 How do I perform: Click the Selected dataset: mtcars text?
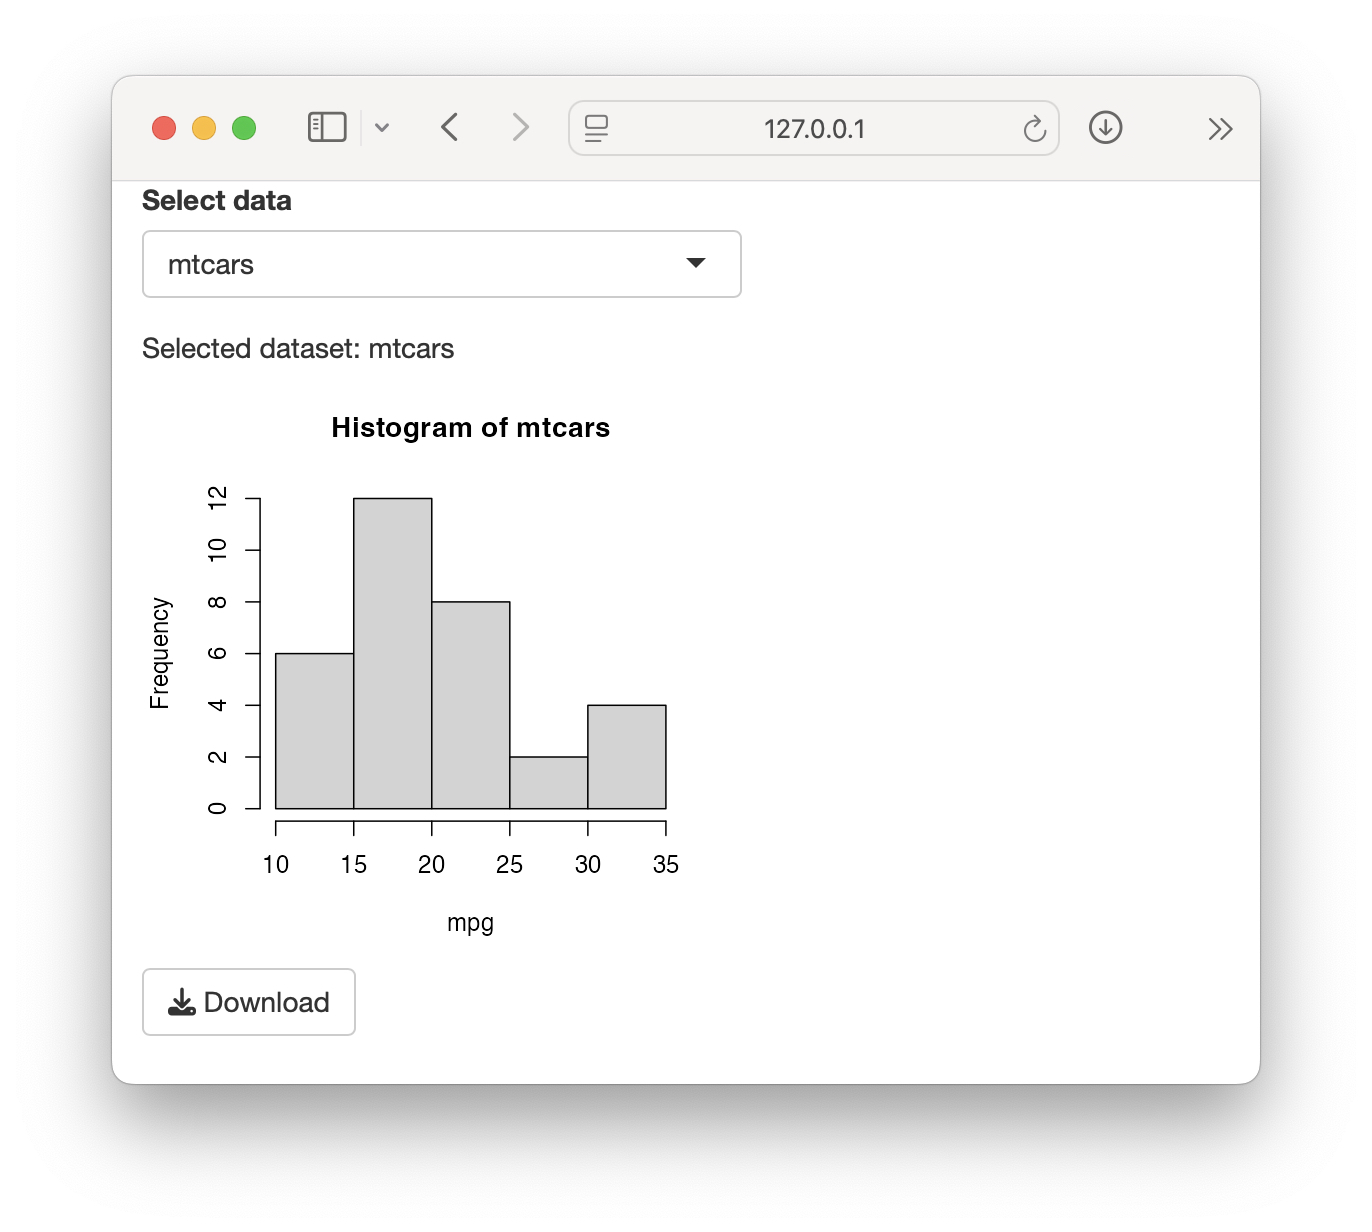pos(298,349)
